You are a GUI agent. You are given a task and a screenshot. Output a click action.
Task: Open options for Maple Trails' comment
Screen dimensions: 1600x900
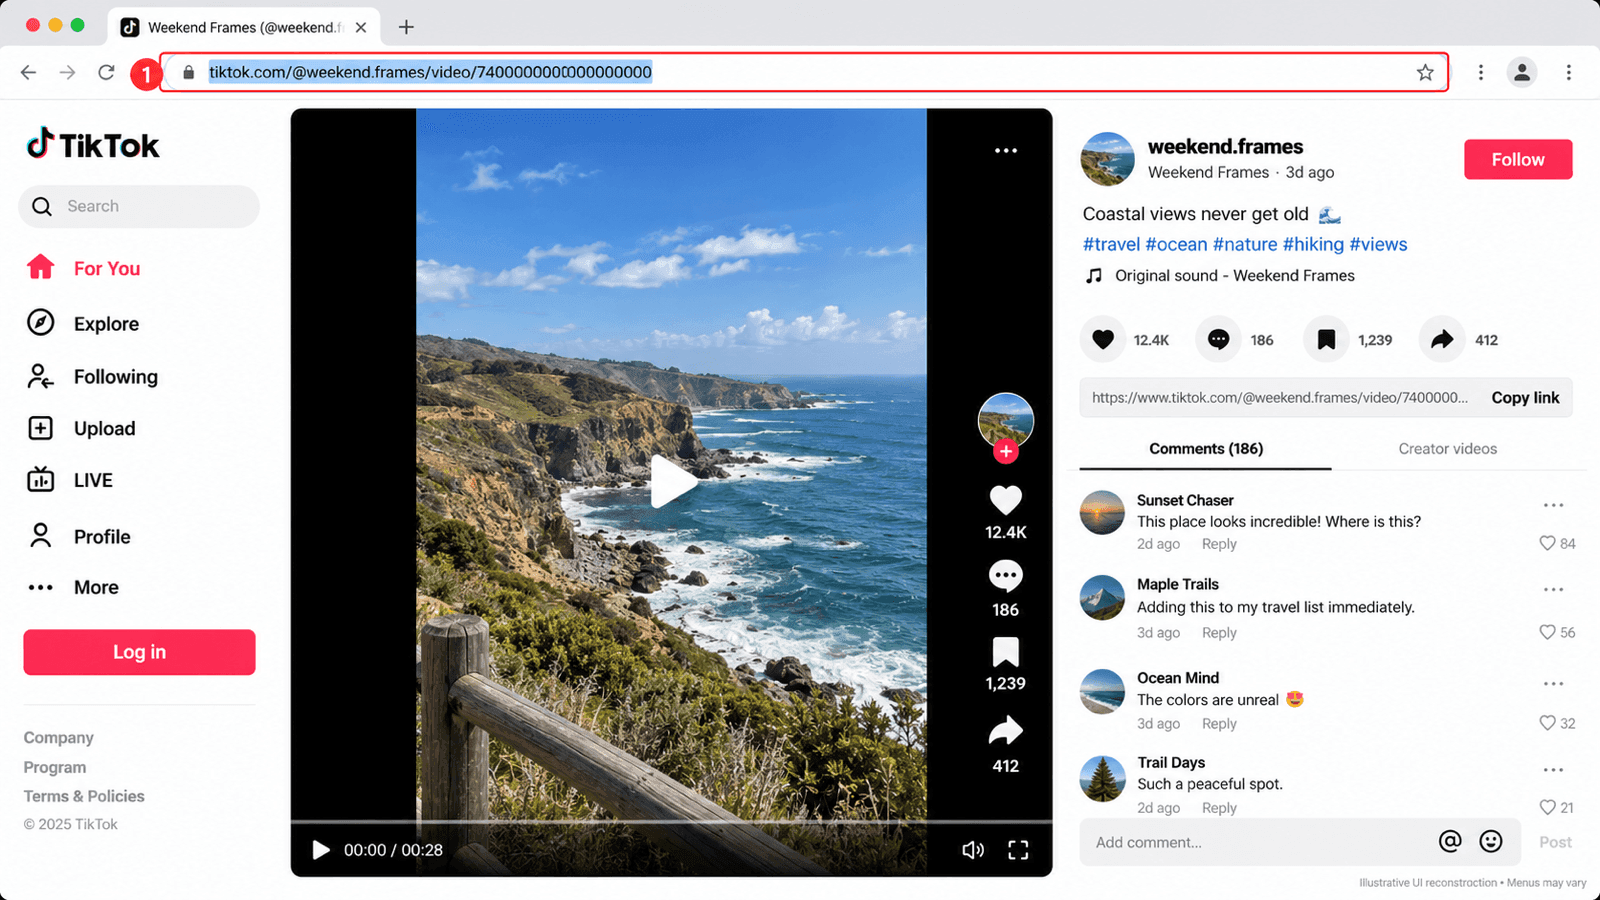[x=1553, y=590]
